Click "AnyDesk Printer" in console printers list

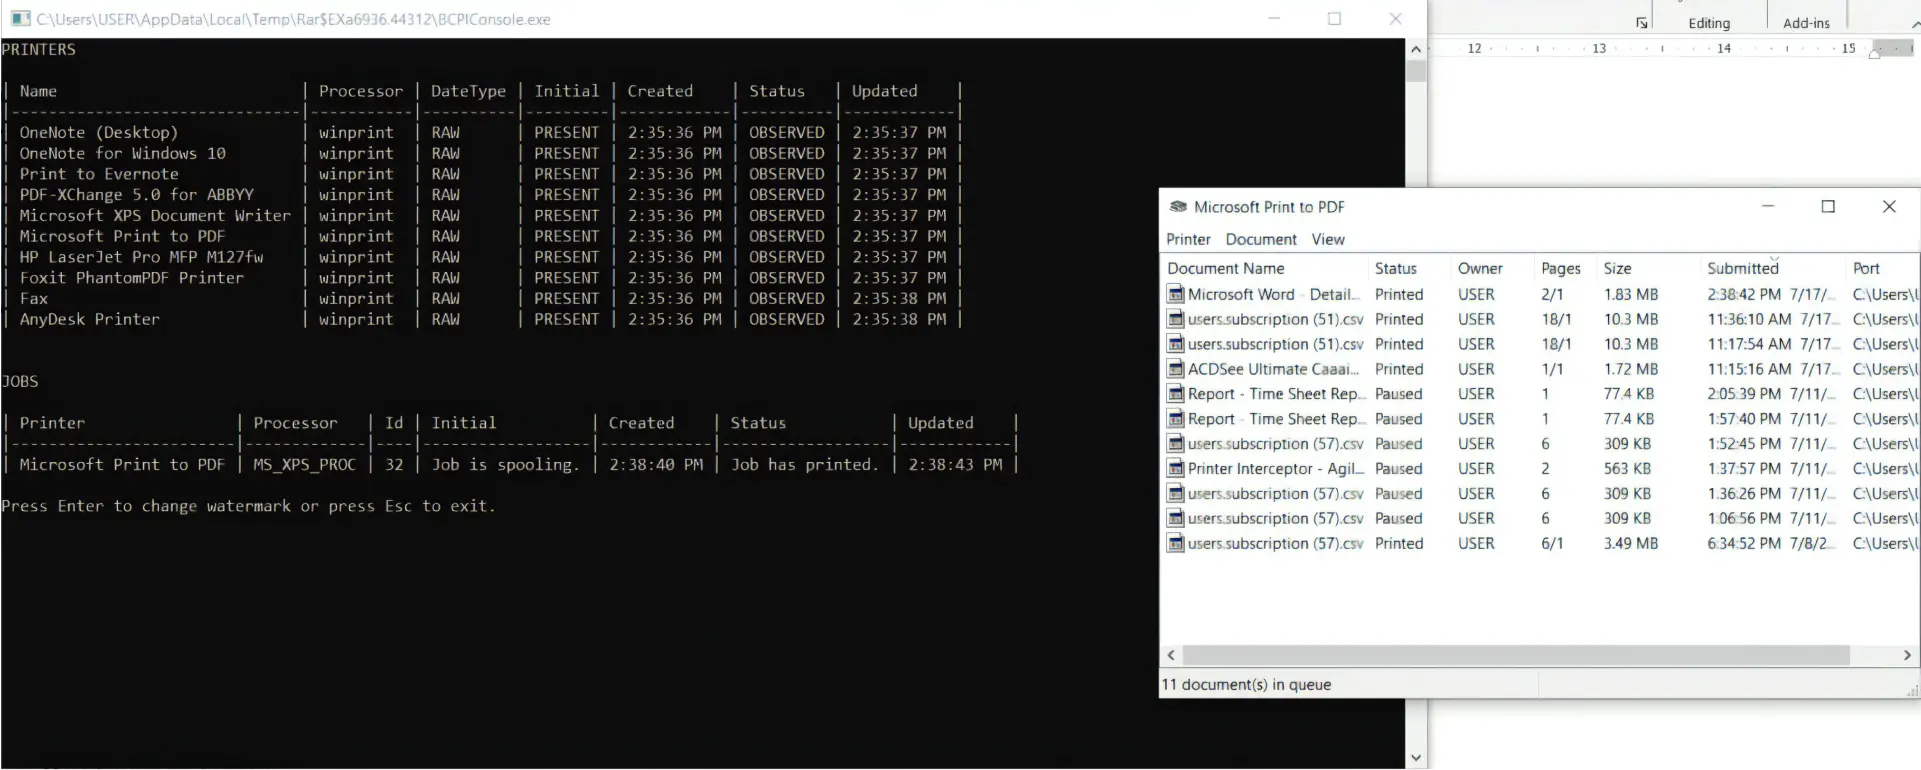(x=89, y=320)
